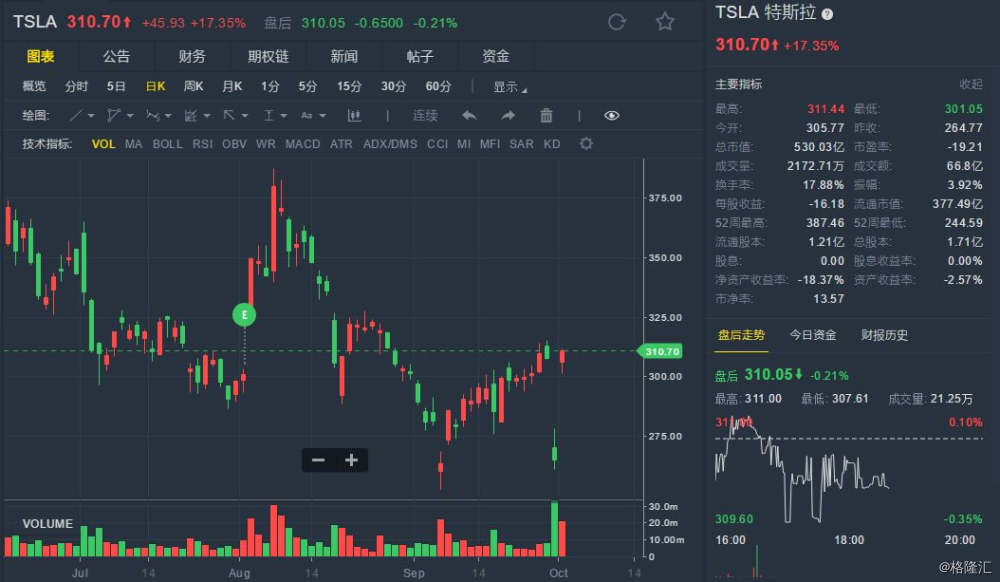The height and width of the screenshot is (582, 1000).
Task: Delete drawings with the trash icon
Action: point(546,115)
